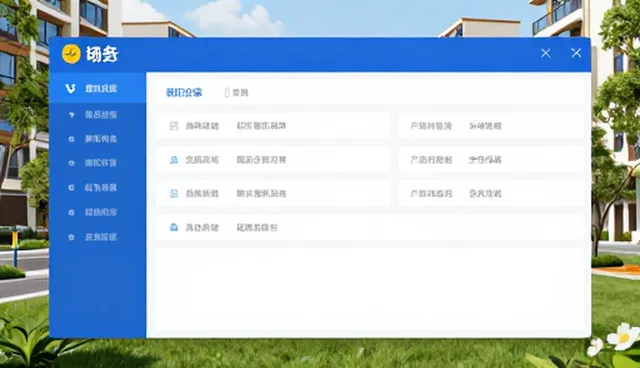The image size is (640, 368).
Task: Open the fifth sidebar sub-item label
Action: 101,212
